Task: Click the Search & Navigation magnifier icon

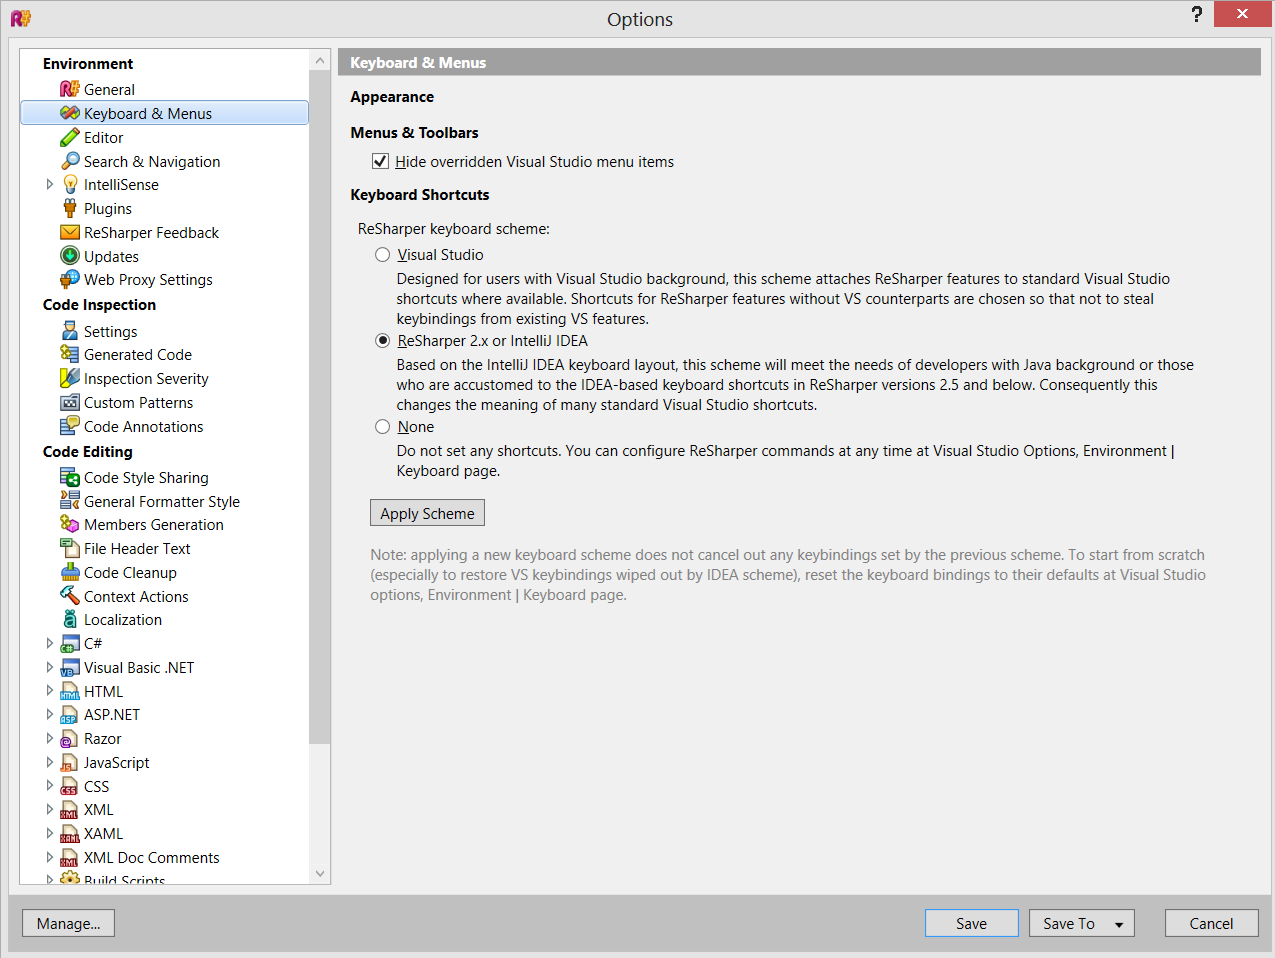Action: pyautogui.click(x=70, y=161)
